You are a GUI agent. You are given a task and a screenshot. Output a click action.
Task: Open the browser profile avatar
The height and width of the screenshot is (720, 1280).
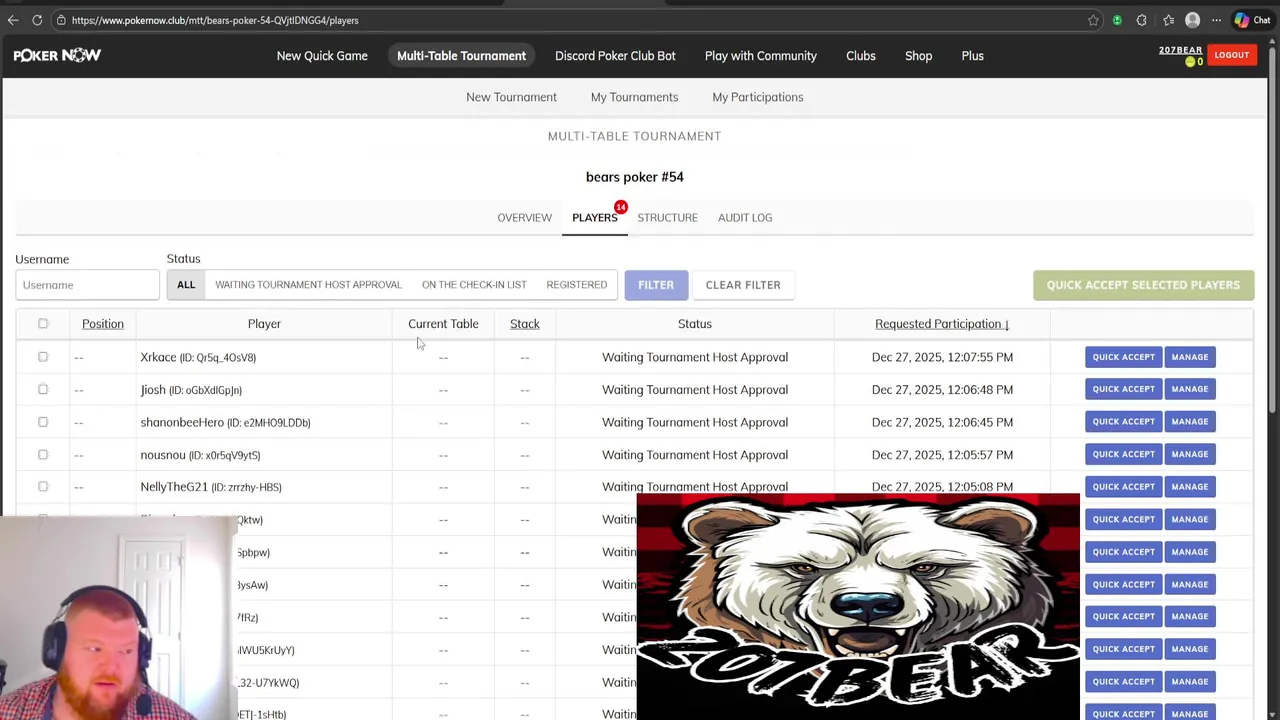click(x=1192, y=20)
